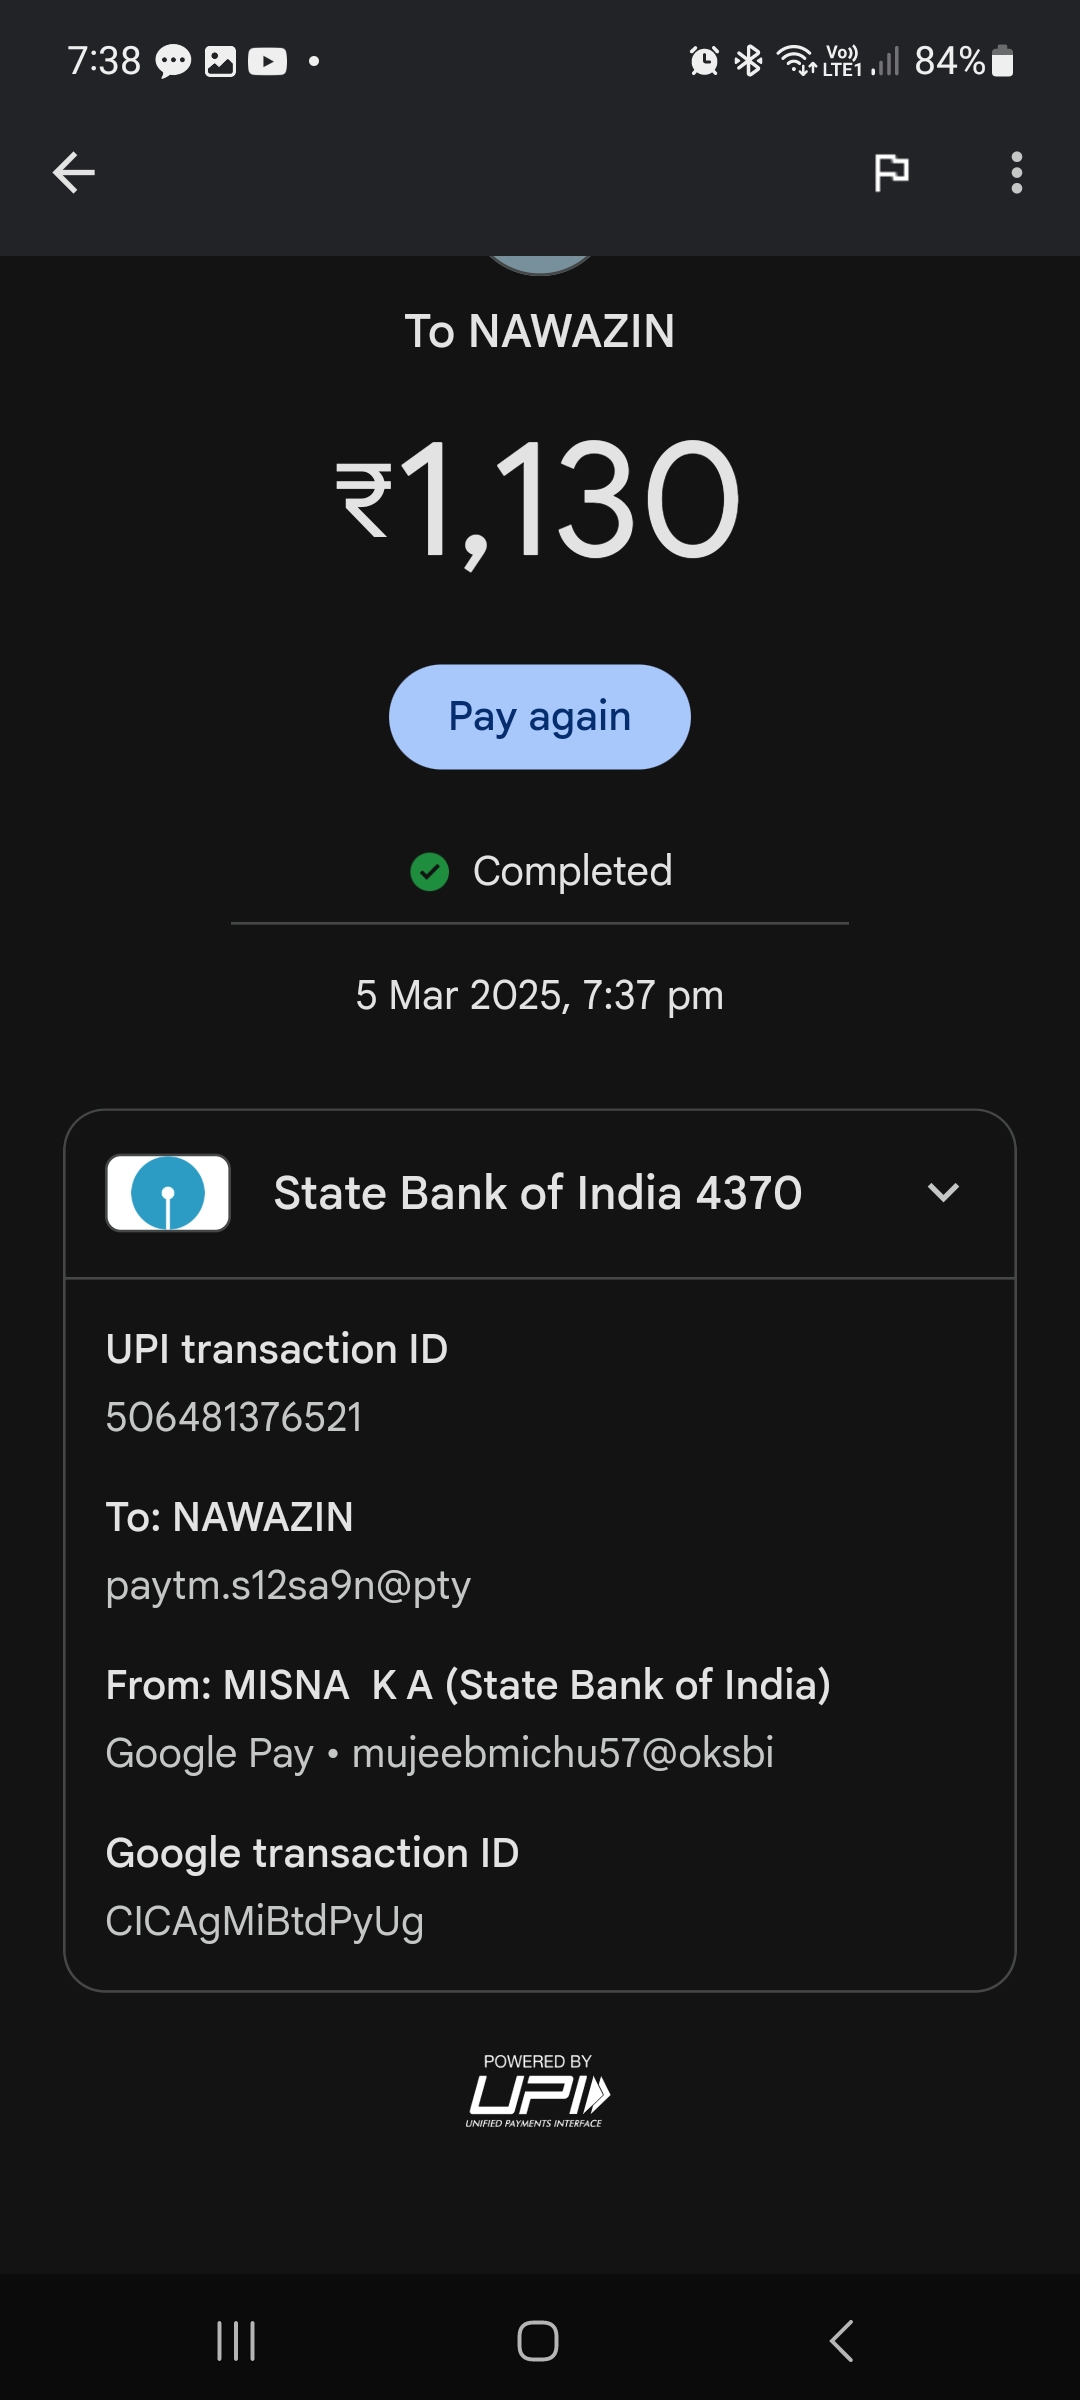Expand State Bank of India 4370 chevron
Screen dimensions: 1080x2400
coord(943,1193)
